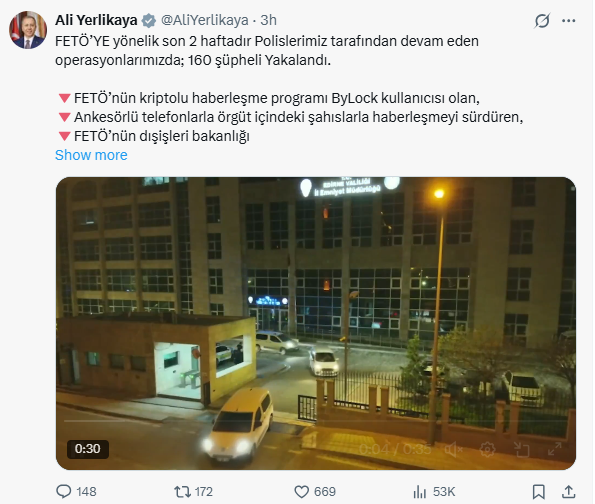
Task: Bookmark this tweet
Action: pyautogui.click(x=538, y=492)
